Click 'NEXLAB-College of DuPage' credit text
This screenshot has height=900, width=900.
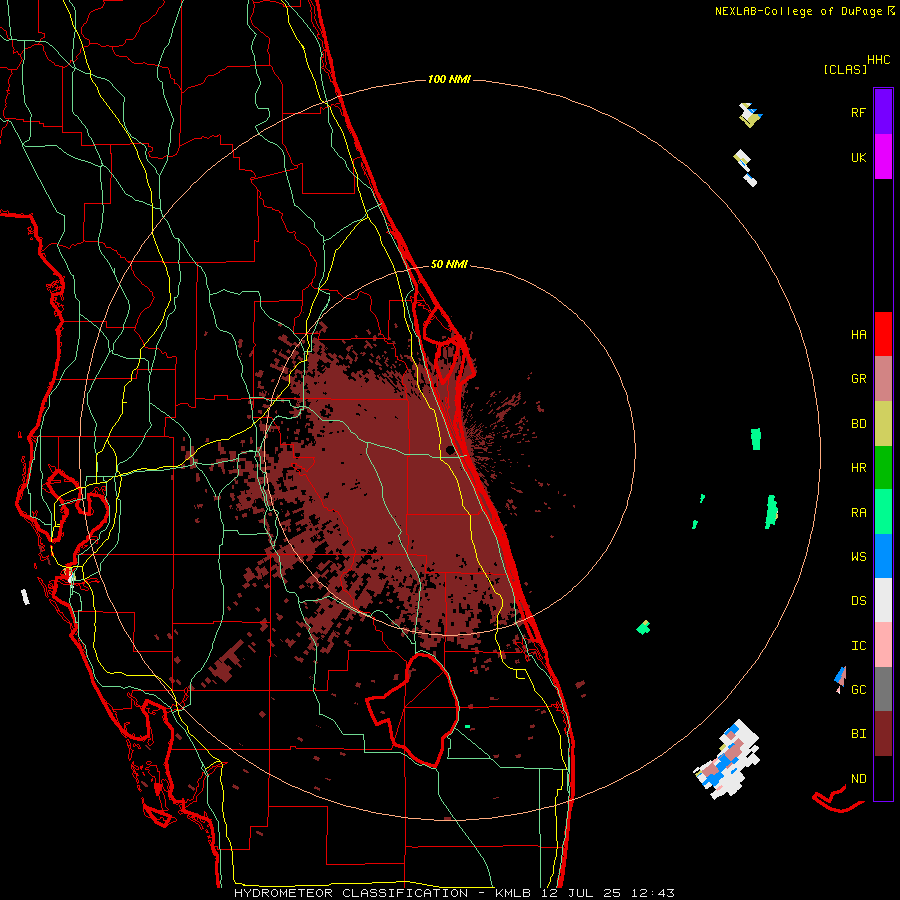pyautogui.click(x=798, y=11)
